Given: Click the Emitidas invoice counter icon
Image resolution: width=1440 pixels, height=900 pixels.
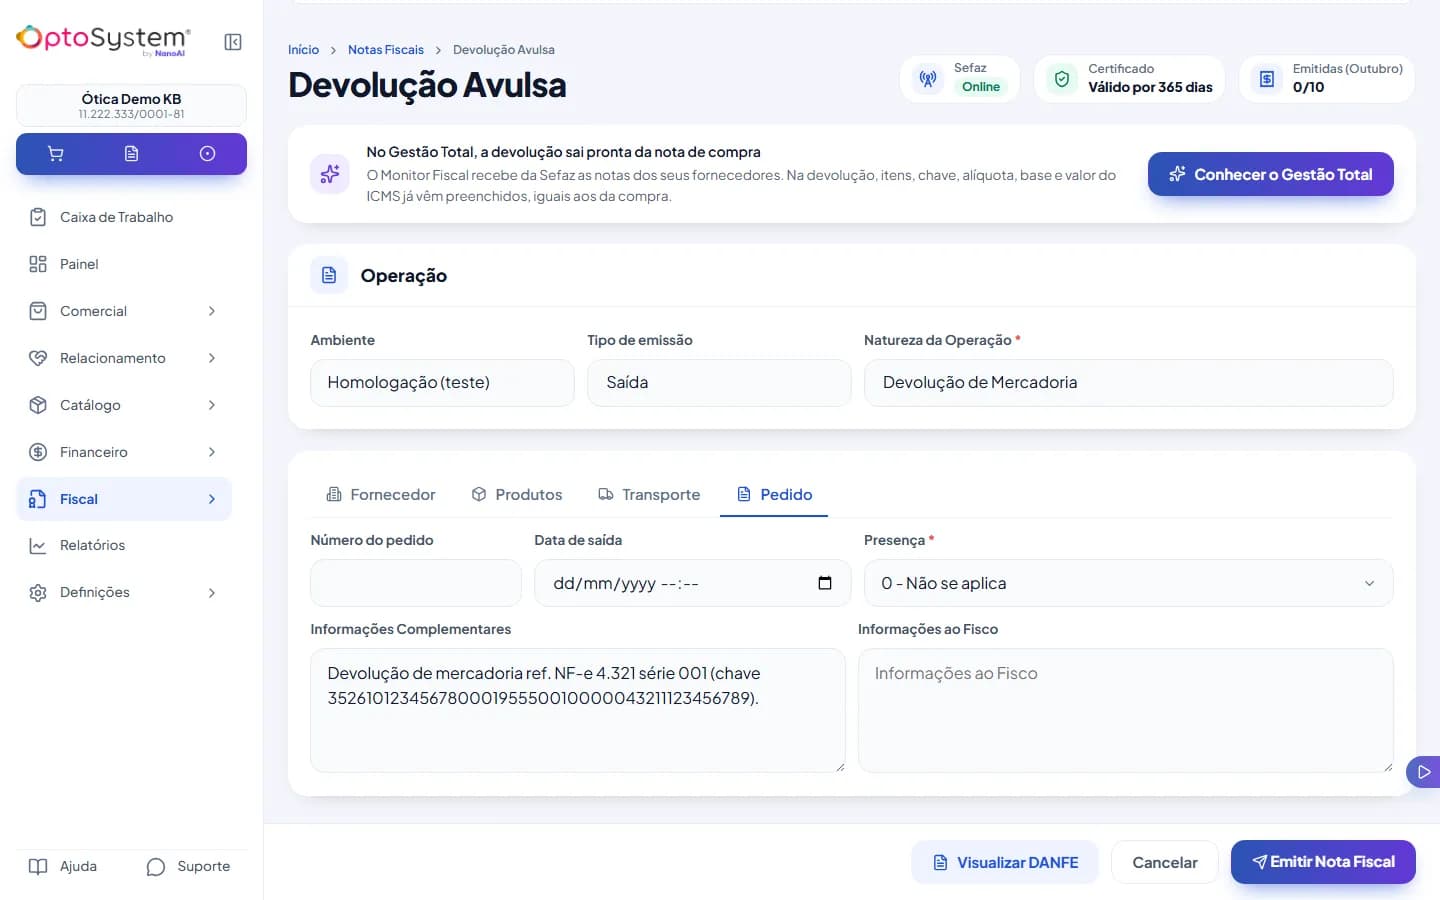Looking at the screenshot, I should pyautogui.click(x=1267, y=78).
